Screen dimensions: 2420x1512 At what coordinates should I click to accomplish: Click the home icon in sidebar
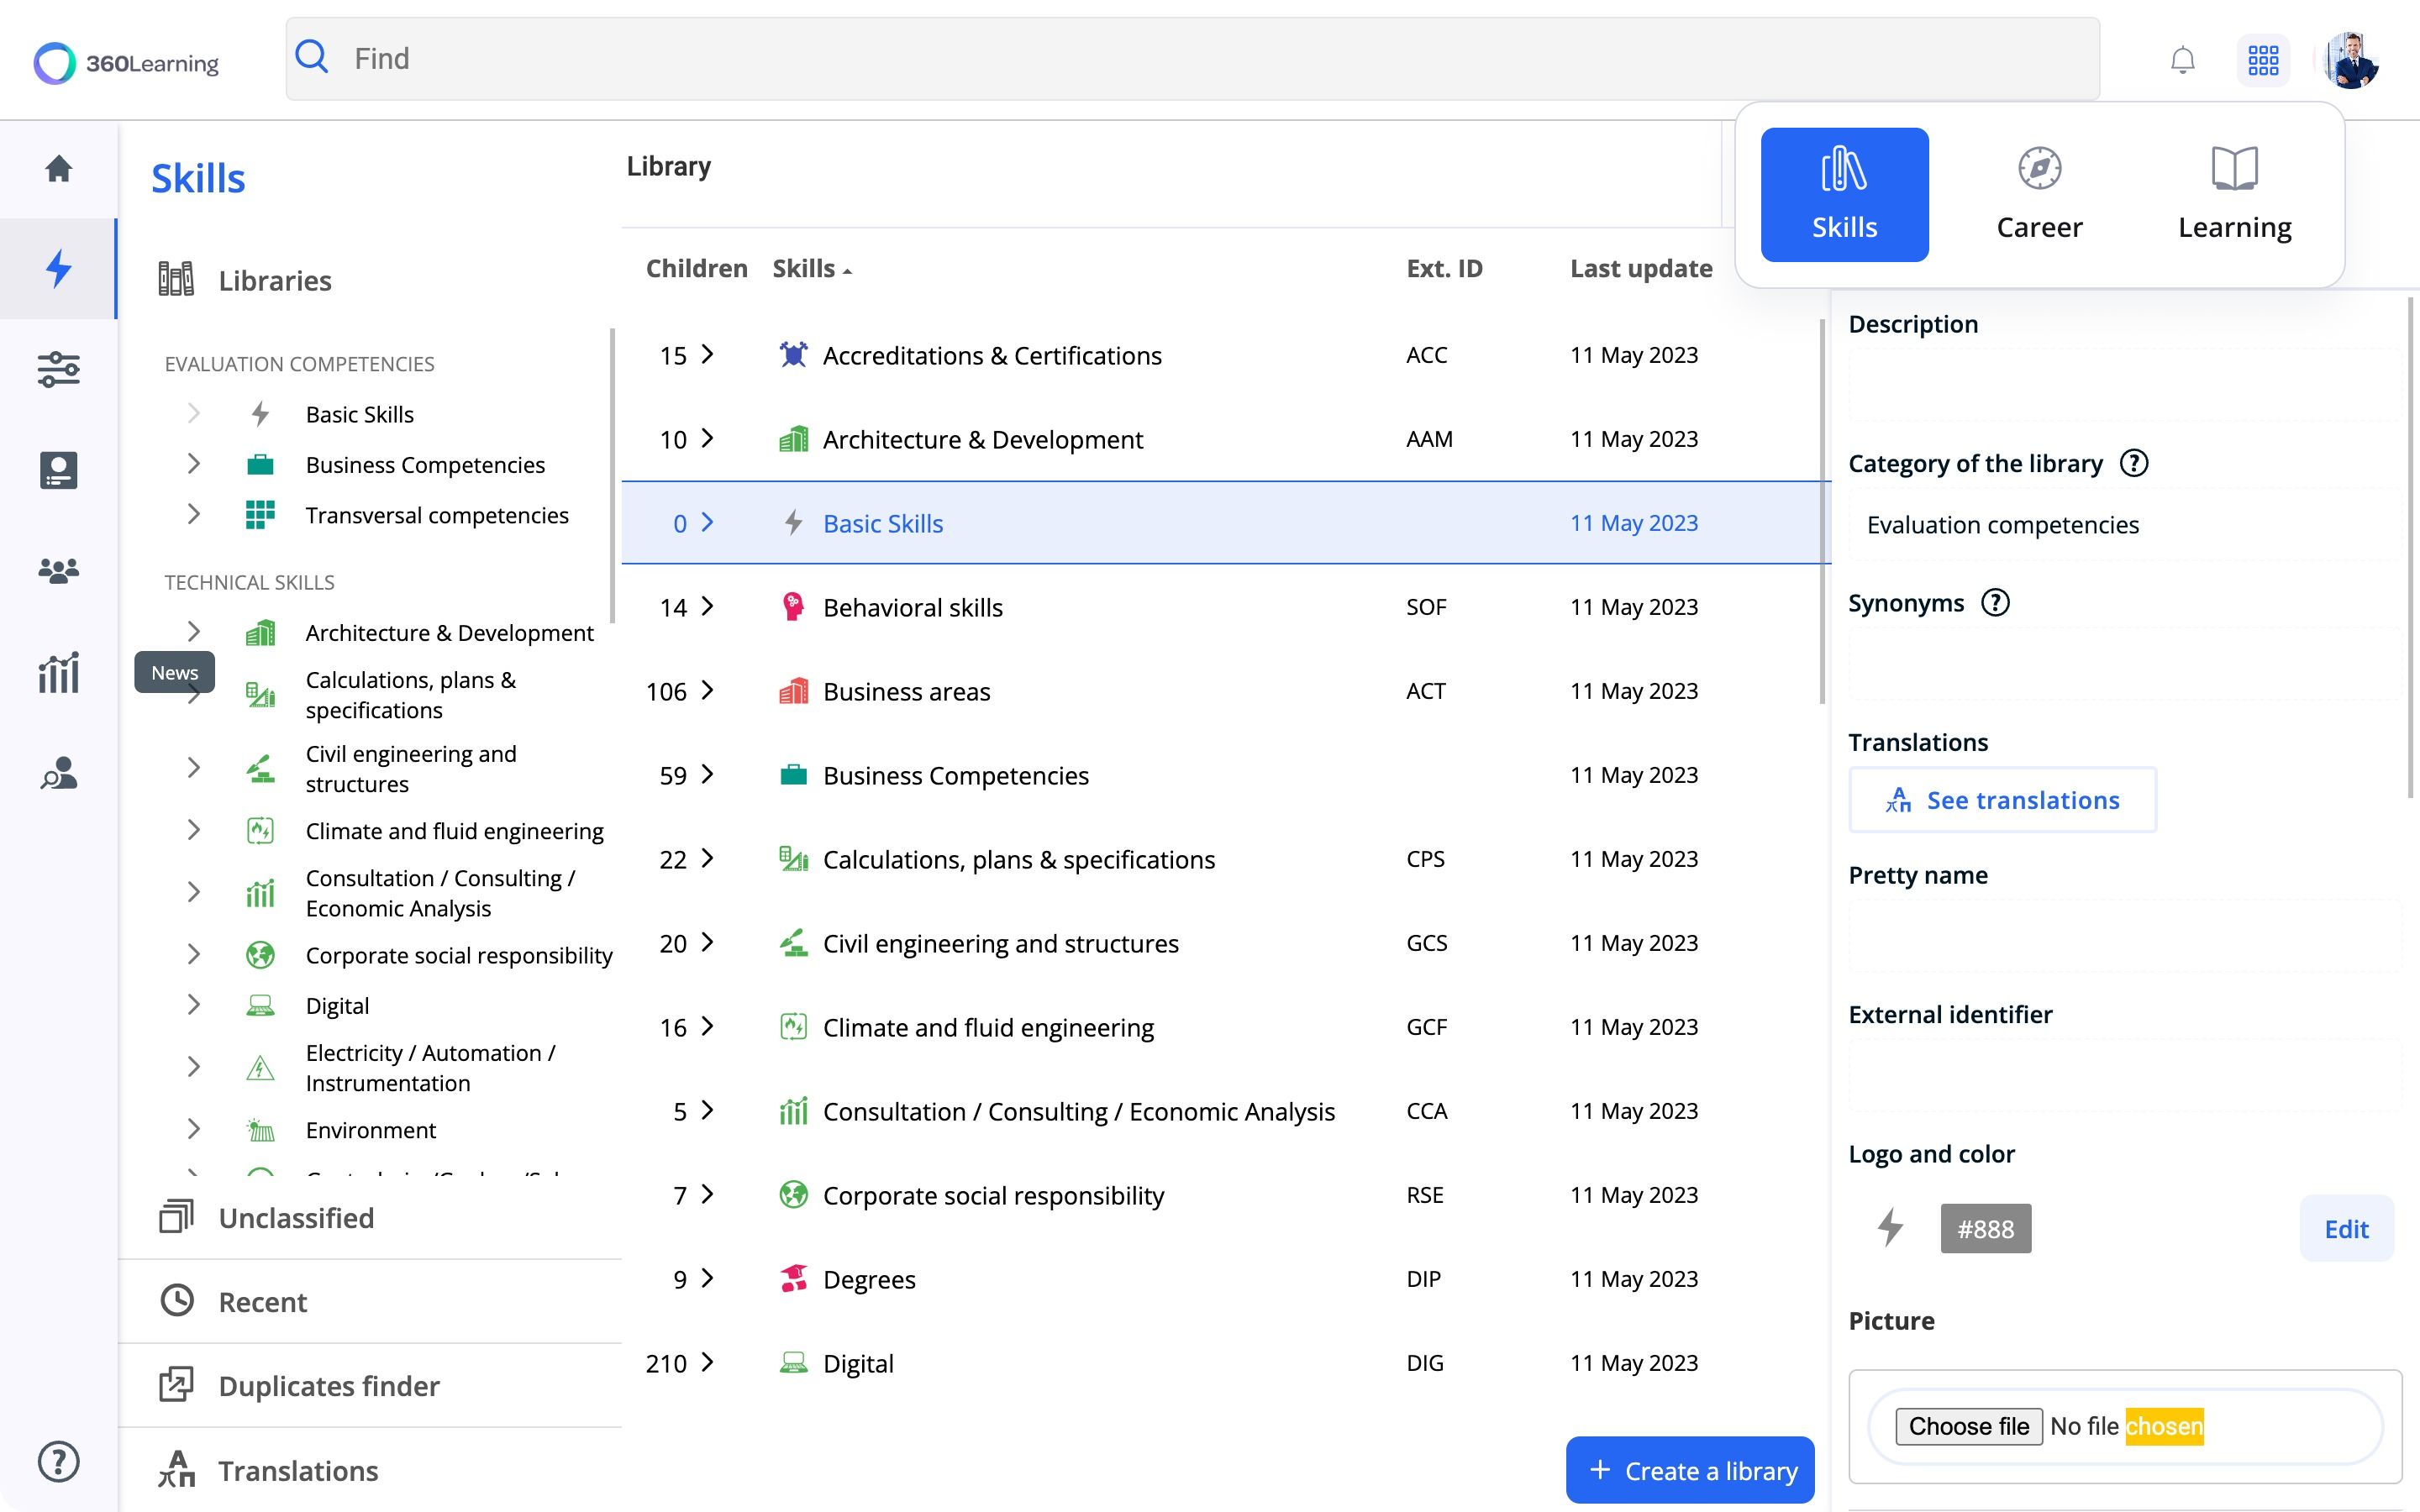pos(59,168)
